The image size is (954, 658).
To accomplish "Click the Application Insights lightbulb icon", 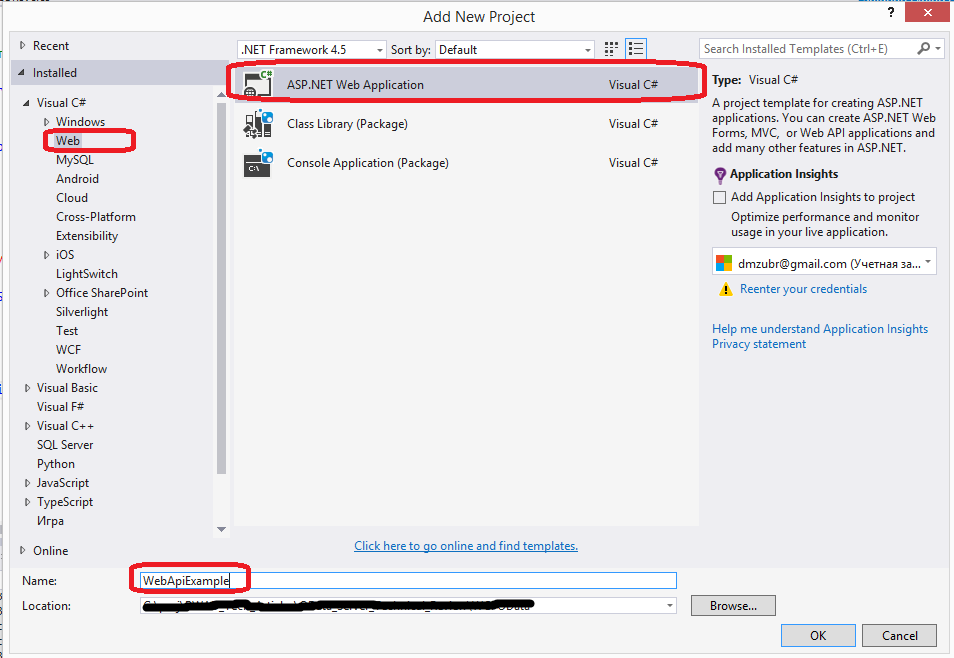I will coord(720,175).
